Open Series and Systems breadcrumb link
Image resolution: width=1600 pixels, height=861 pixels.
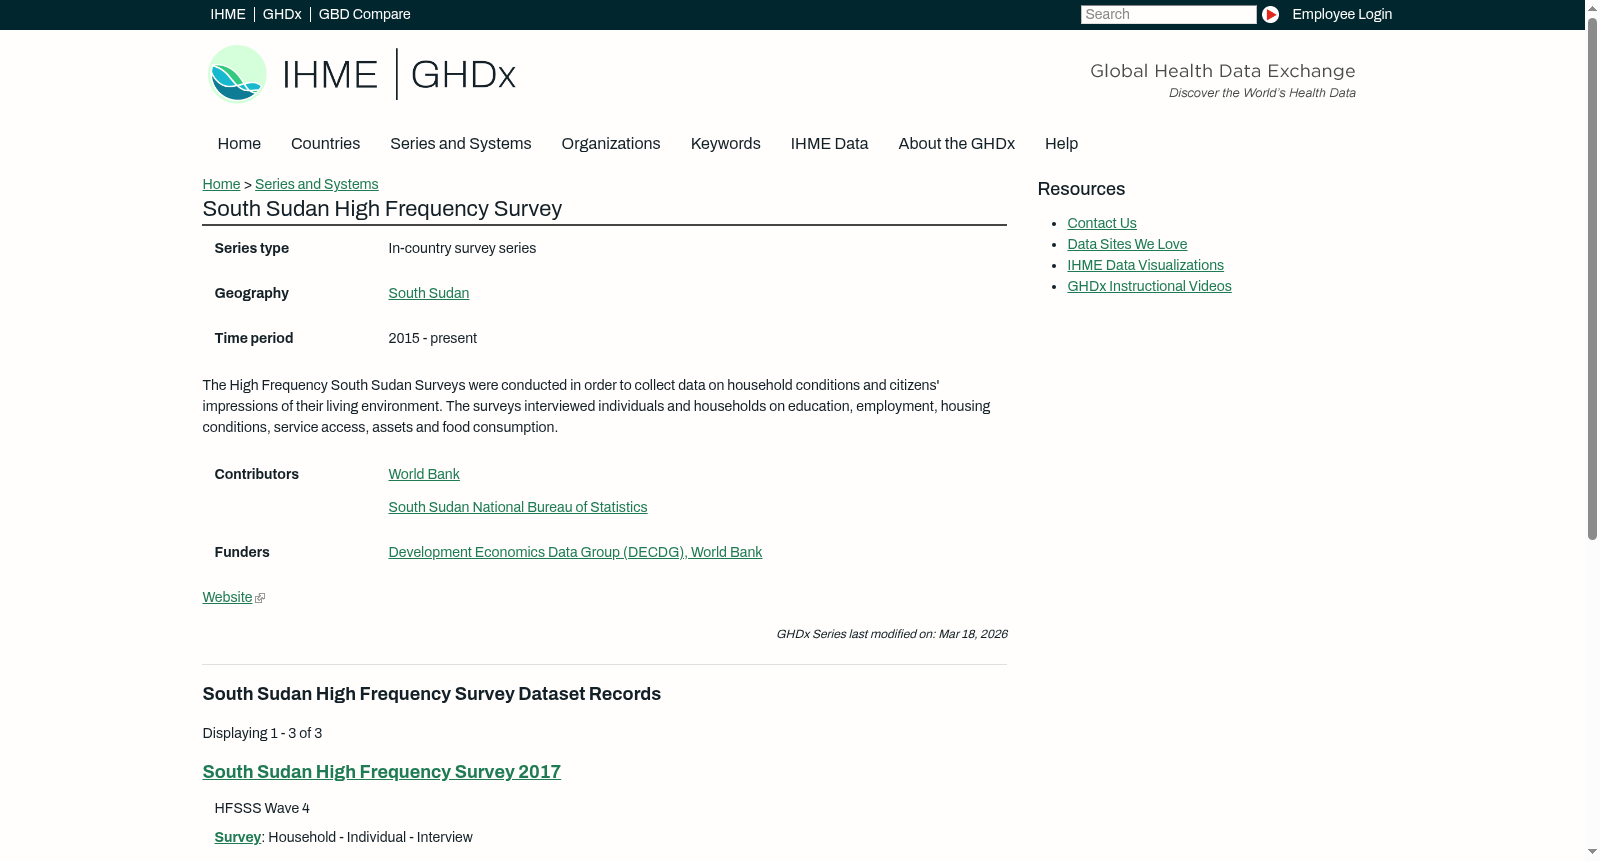(316, 184)
